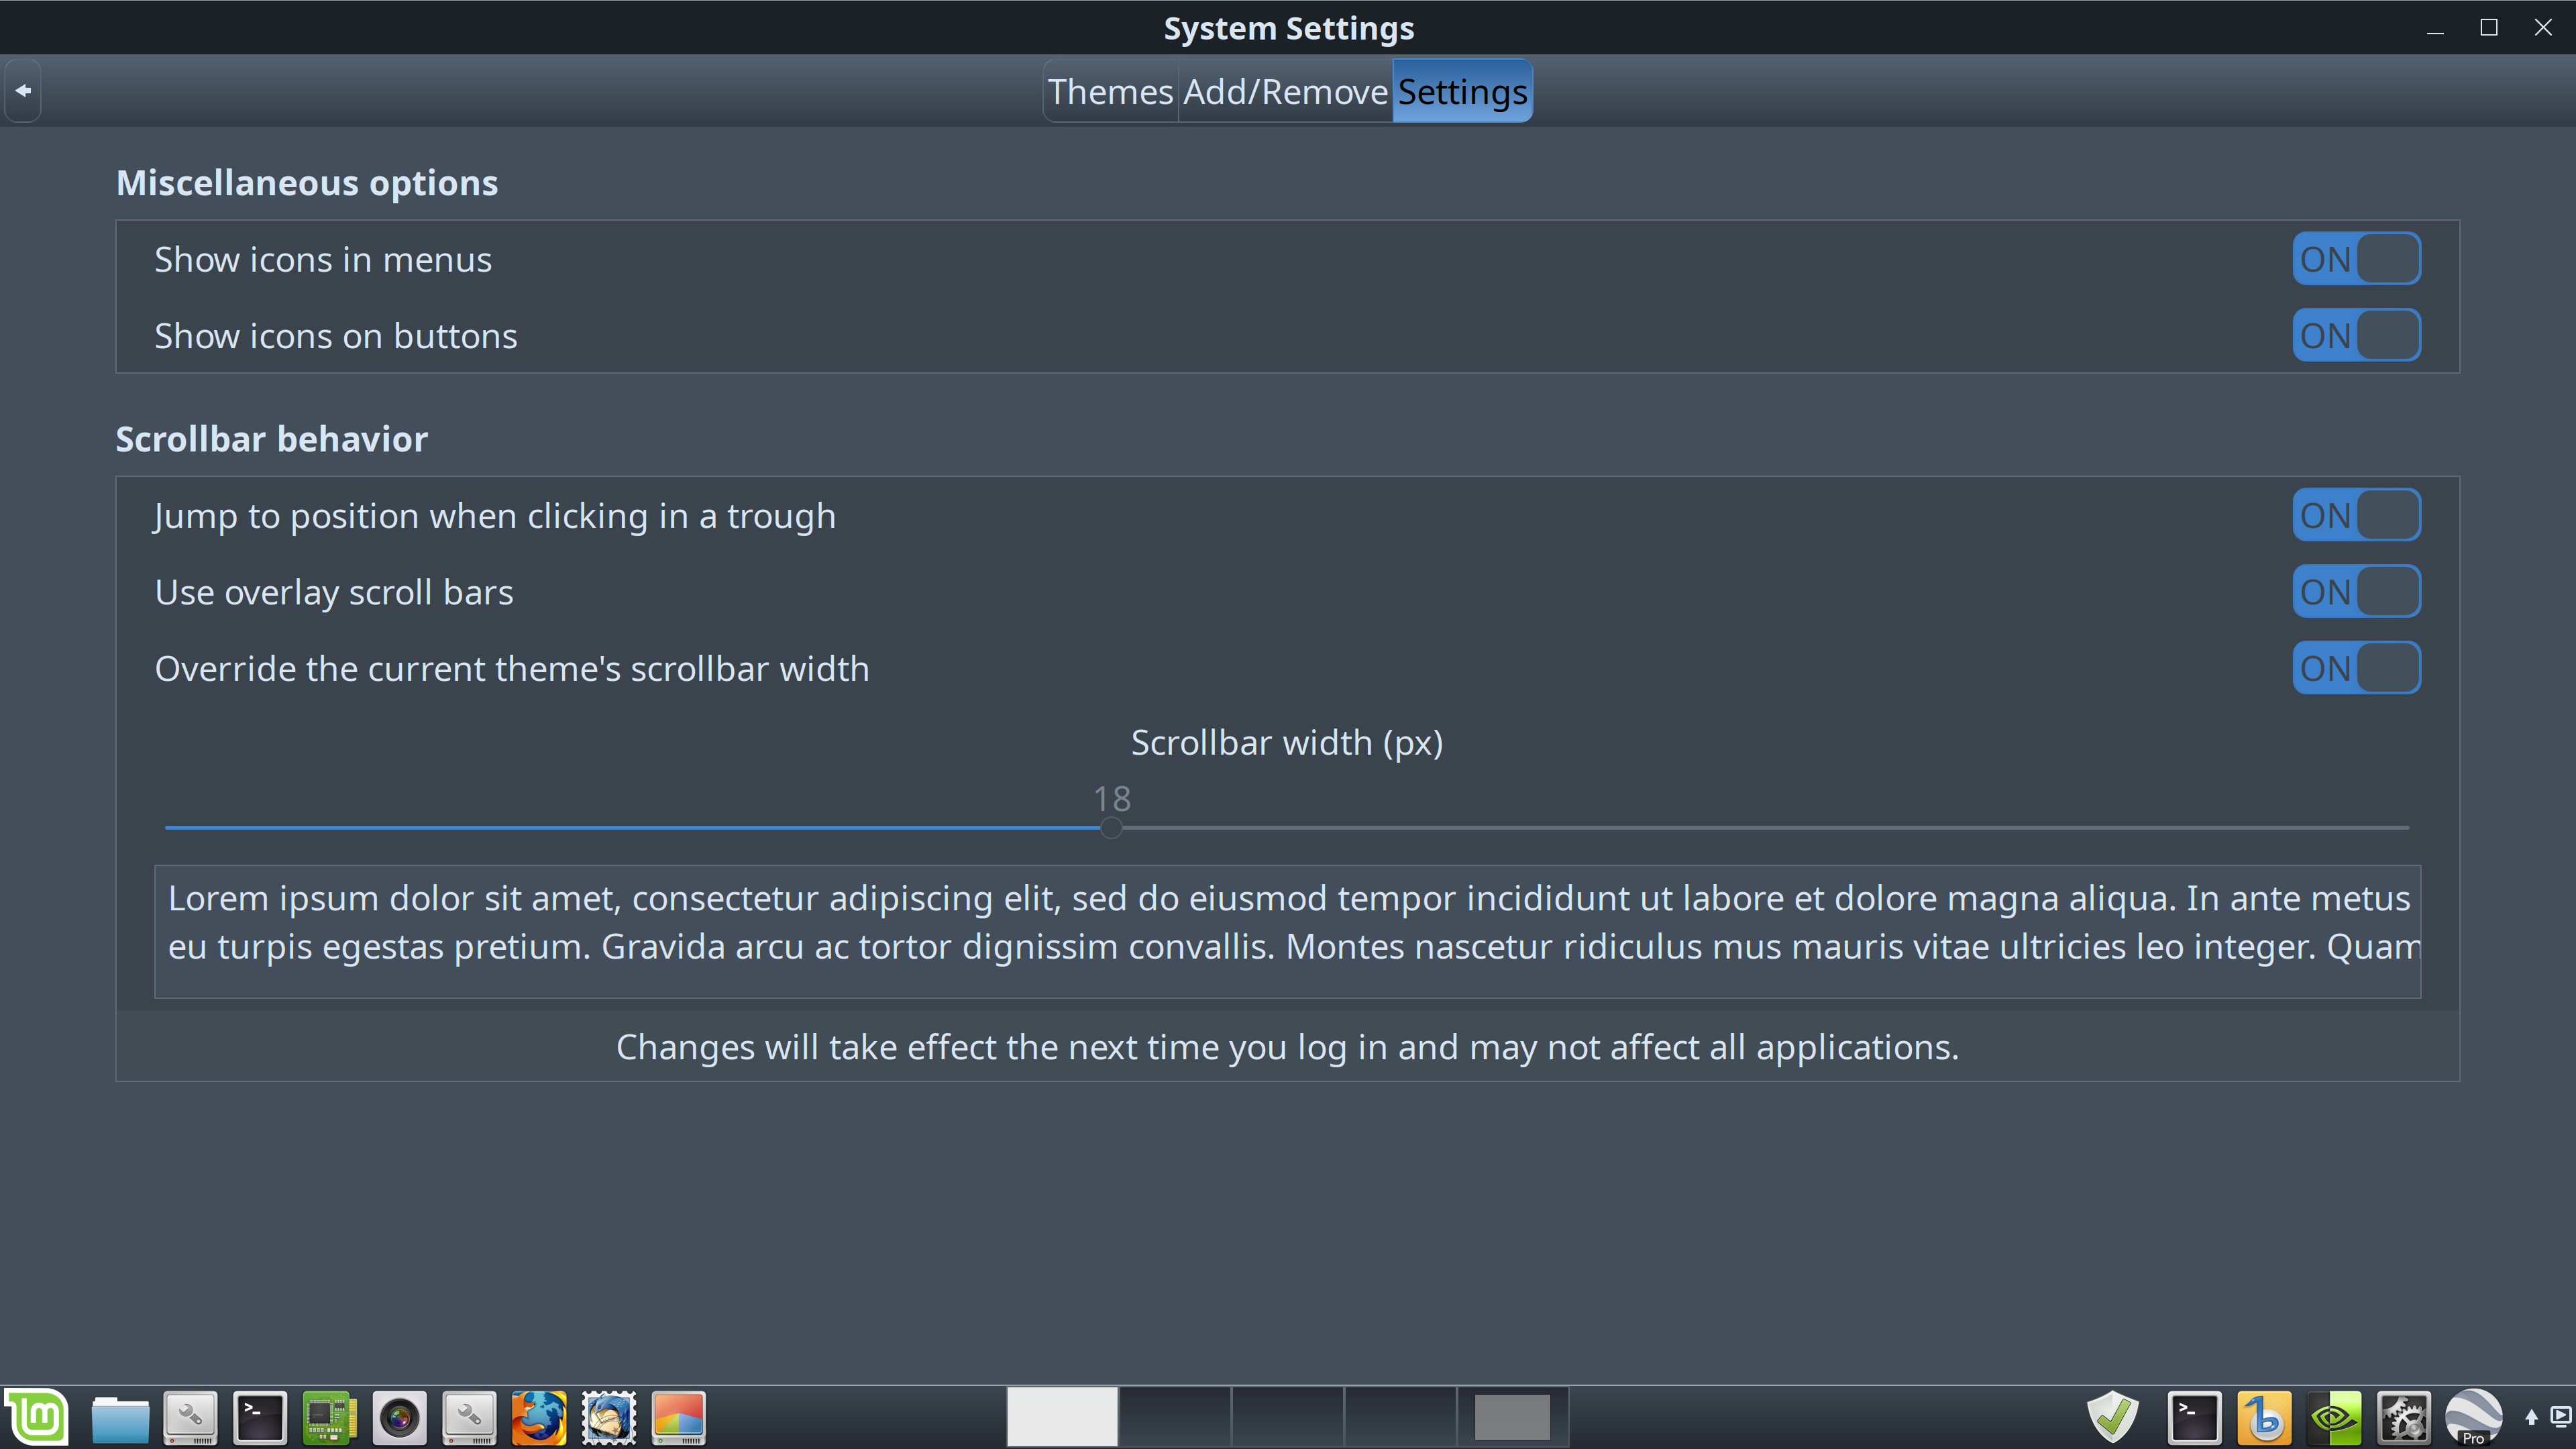This screenshot has height=1449, width=2576.
Task: Maximize the System Settings window
Action: click(x=2489, y=28)
